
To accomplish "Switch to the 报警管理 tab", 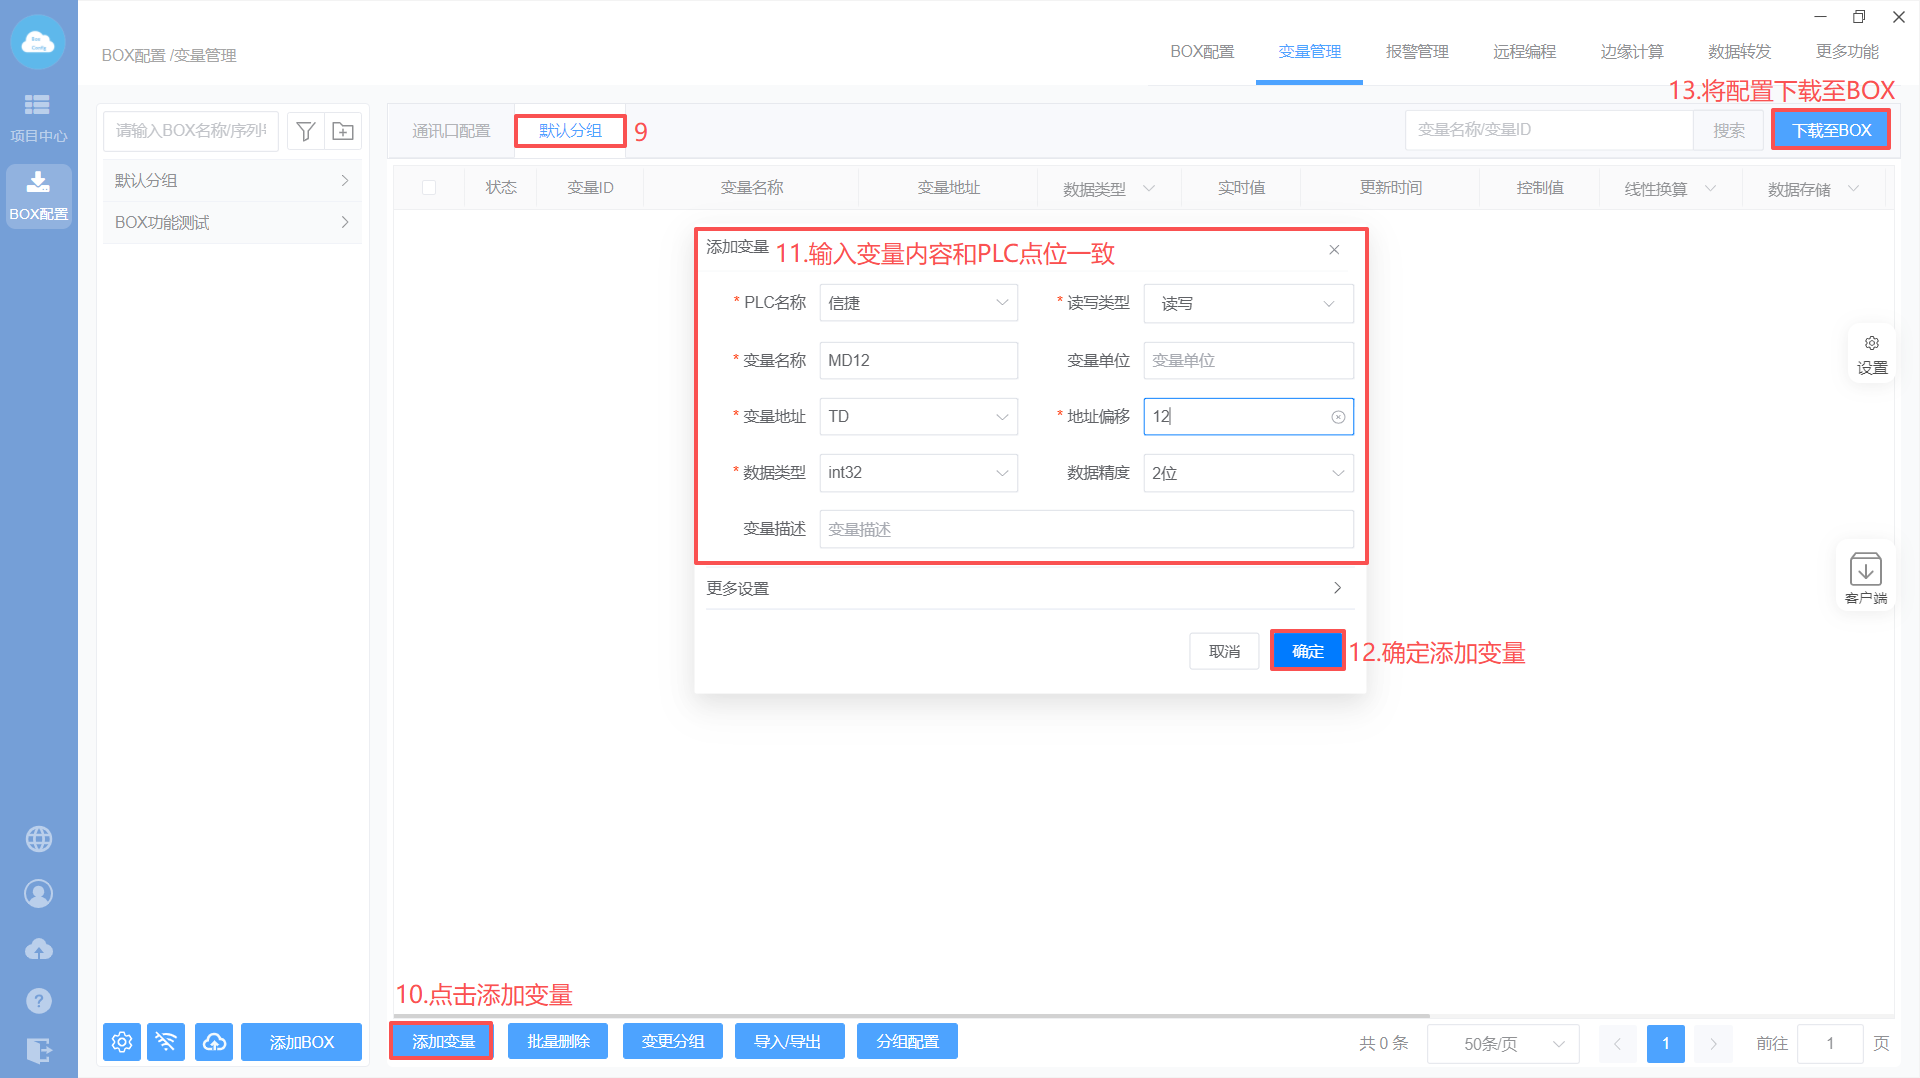I will coord(1416,52).
